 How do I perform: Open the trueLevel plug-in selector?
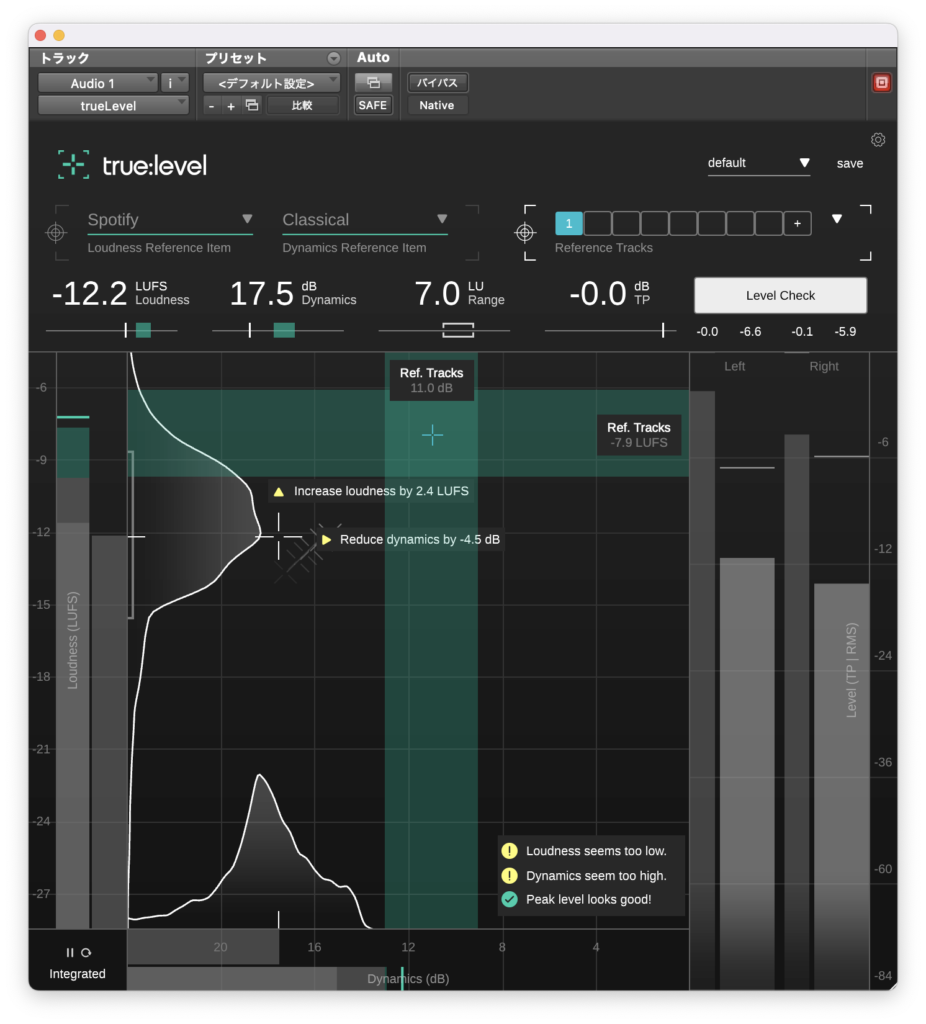pyautogui.click(x=113, y=105)
